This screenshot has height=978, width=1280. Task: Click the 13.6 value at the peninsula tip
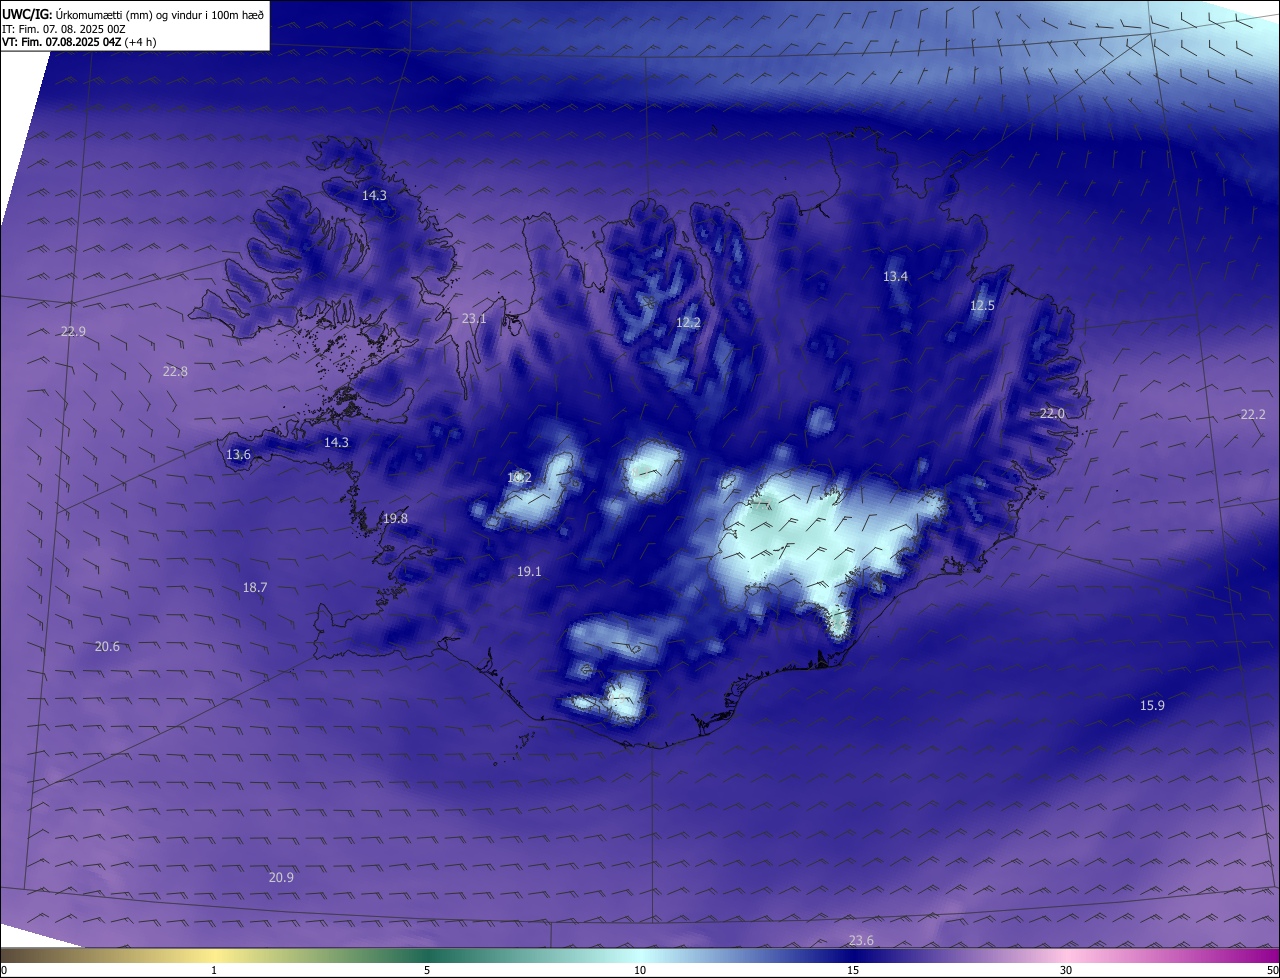pyautogui.click(x=238, y=454)
